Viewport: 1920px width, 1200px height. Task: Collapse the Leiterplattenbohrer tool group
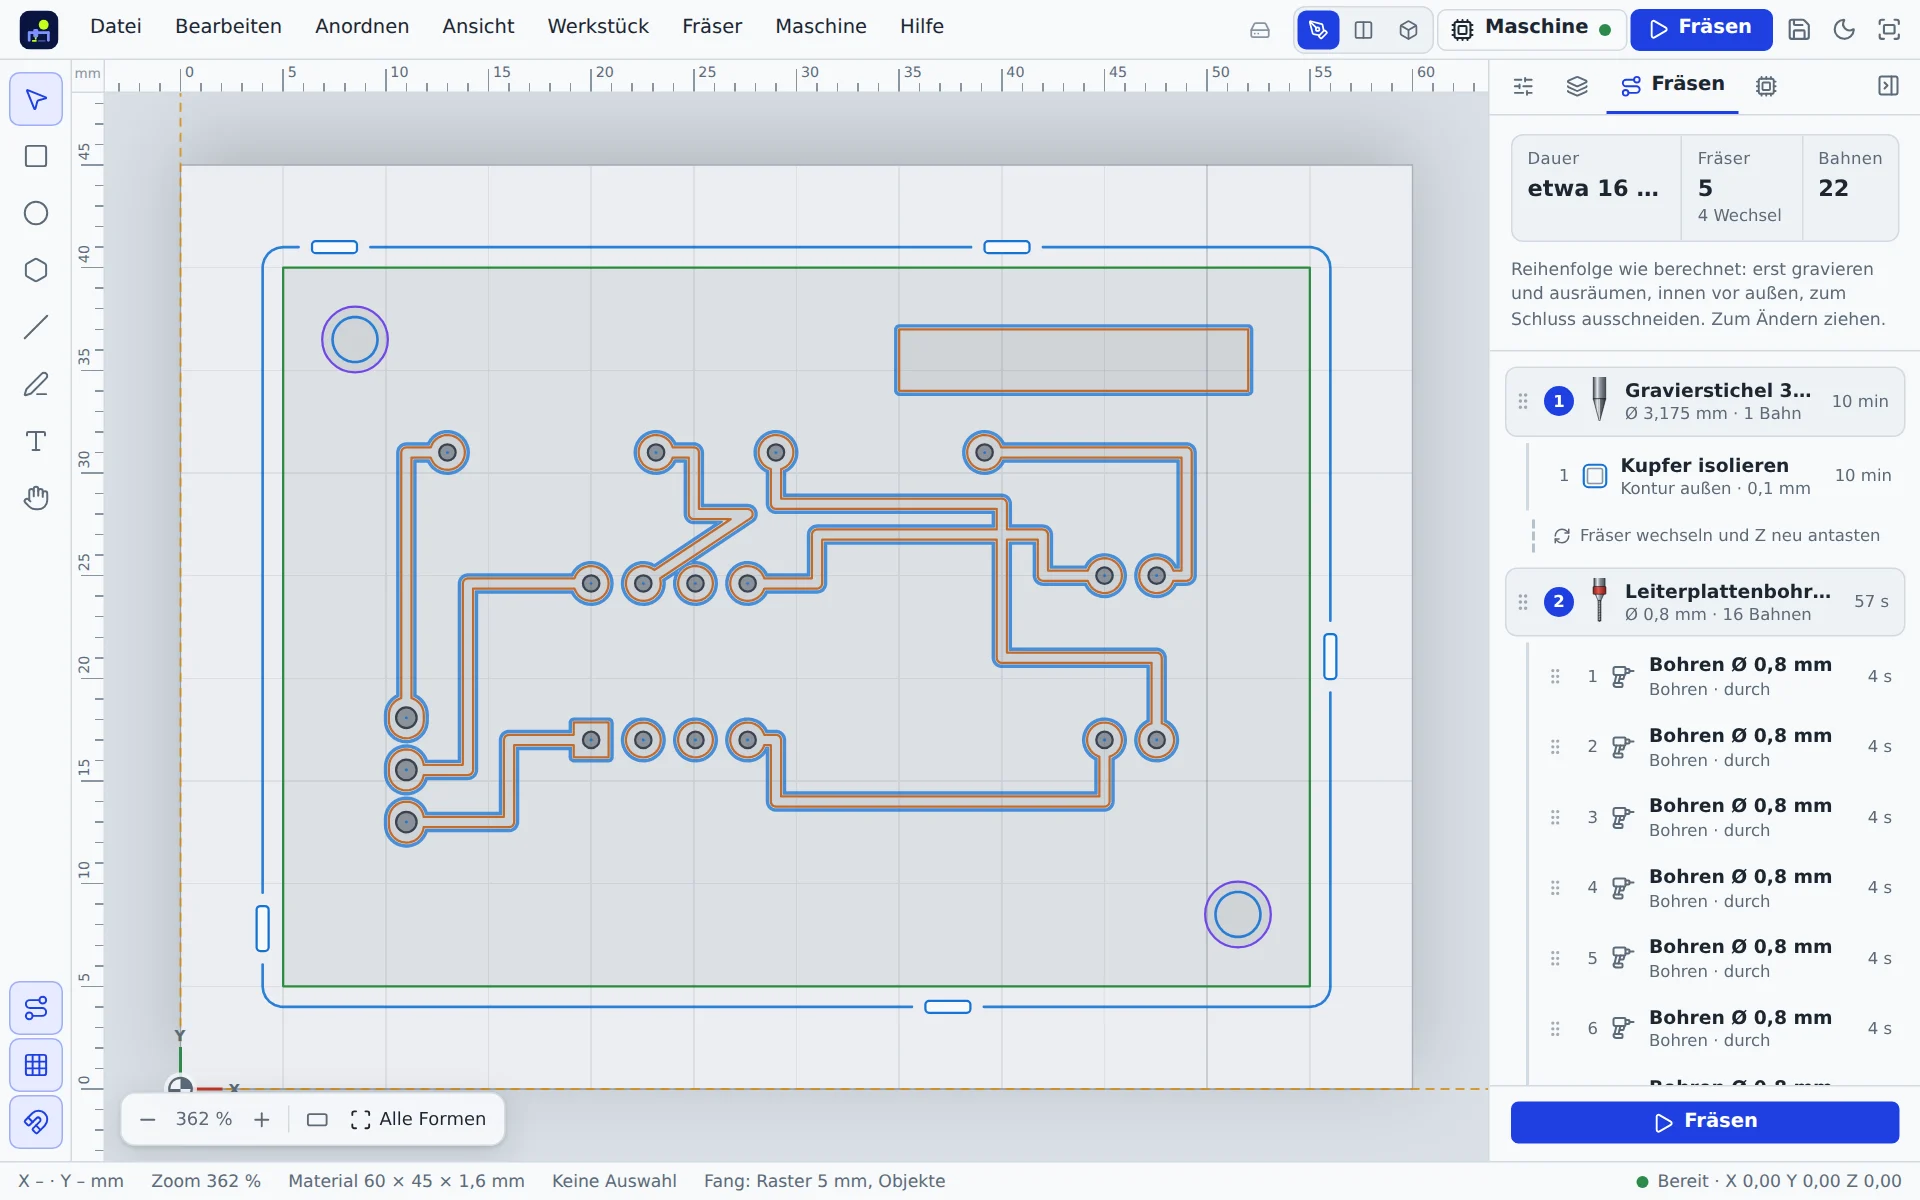point(1704,602)
